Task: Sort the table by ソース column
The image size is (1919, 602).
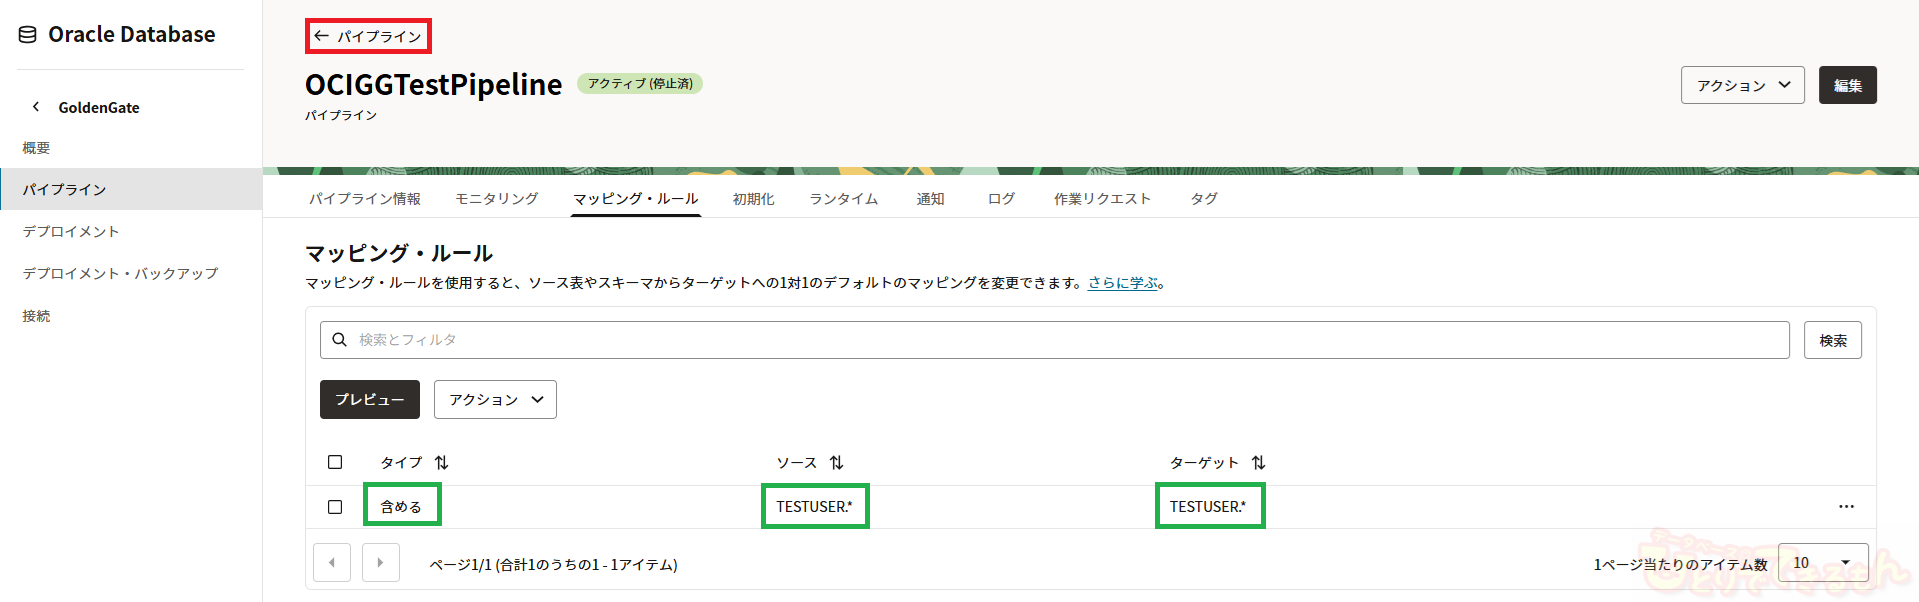Action: pos(837,462)
